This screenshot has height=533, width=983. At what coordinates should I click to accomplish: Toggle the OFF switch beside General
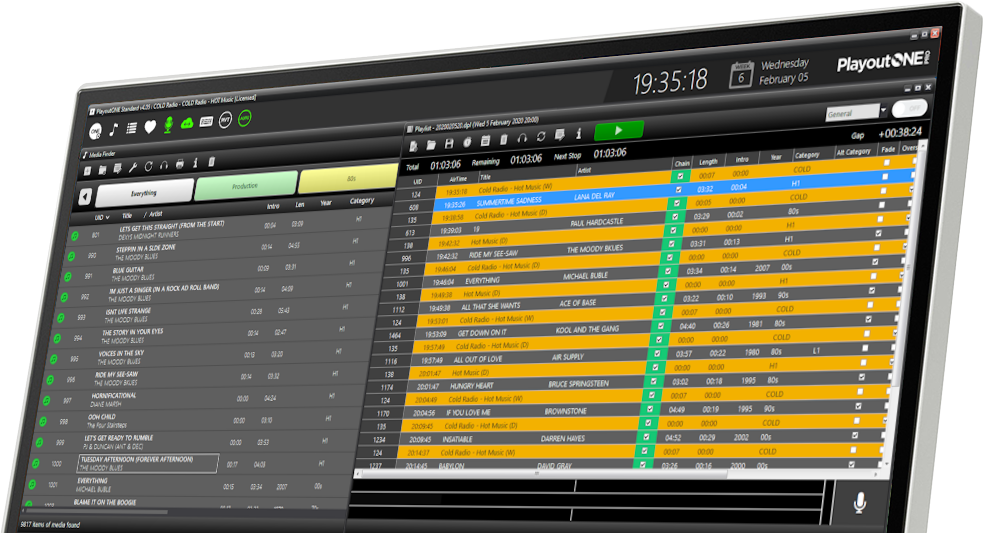[x=910, y=108]
